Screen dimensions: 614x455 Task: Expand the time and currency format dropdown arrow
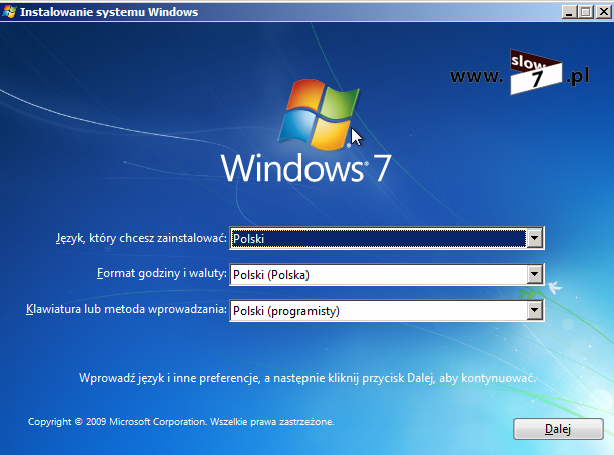click(x=535, y=274)
